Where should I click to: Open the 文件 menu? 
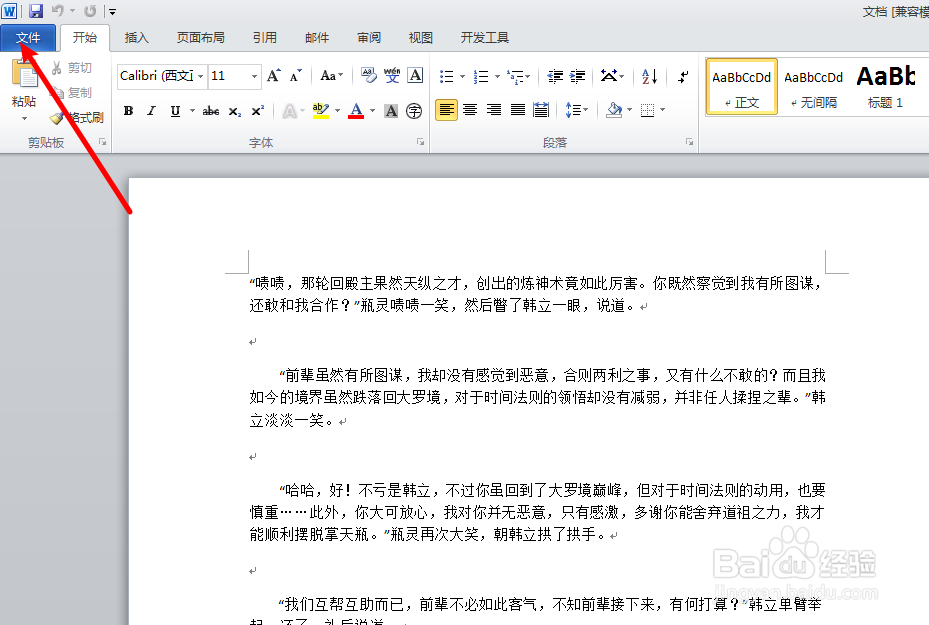click(x=29, y=37)
